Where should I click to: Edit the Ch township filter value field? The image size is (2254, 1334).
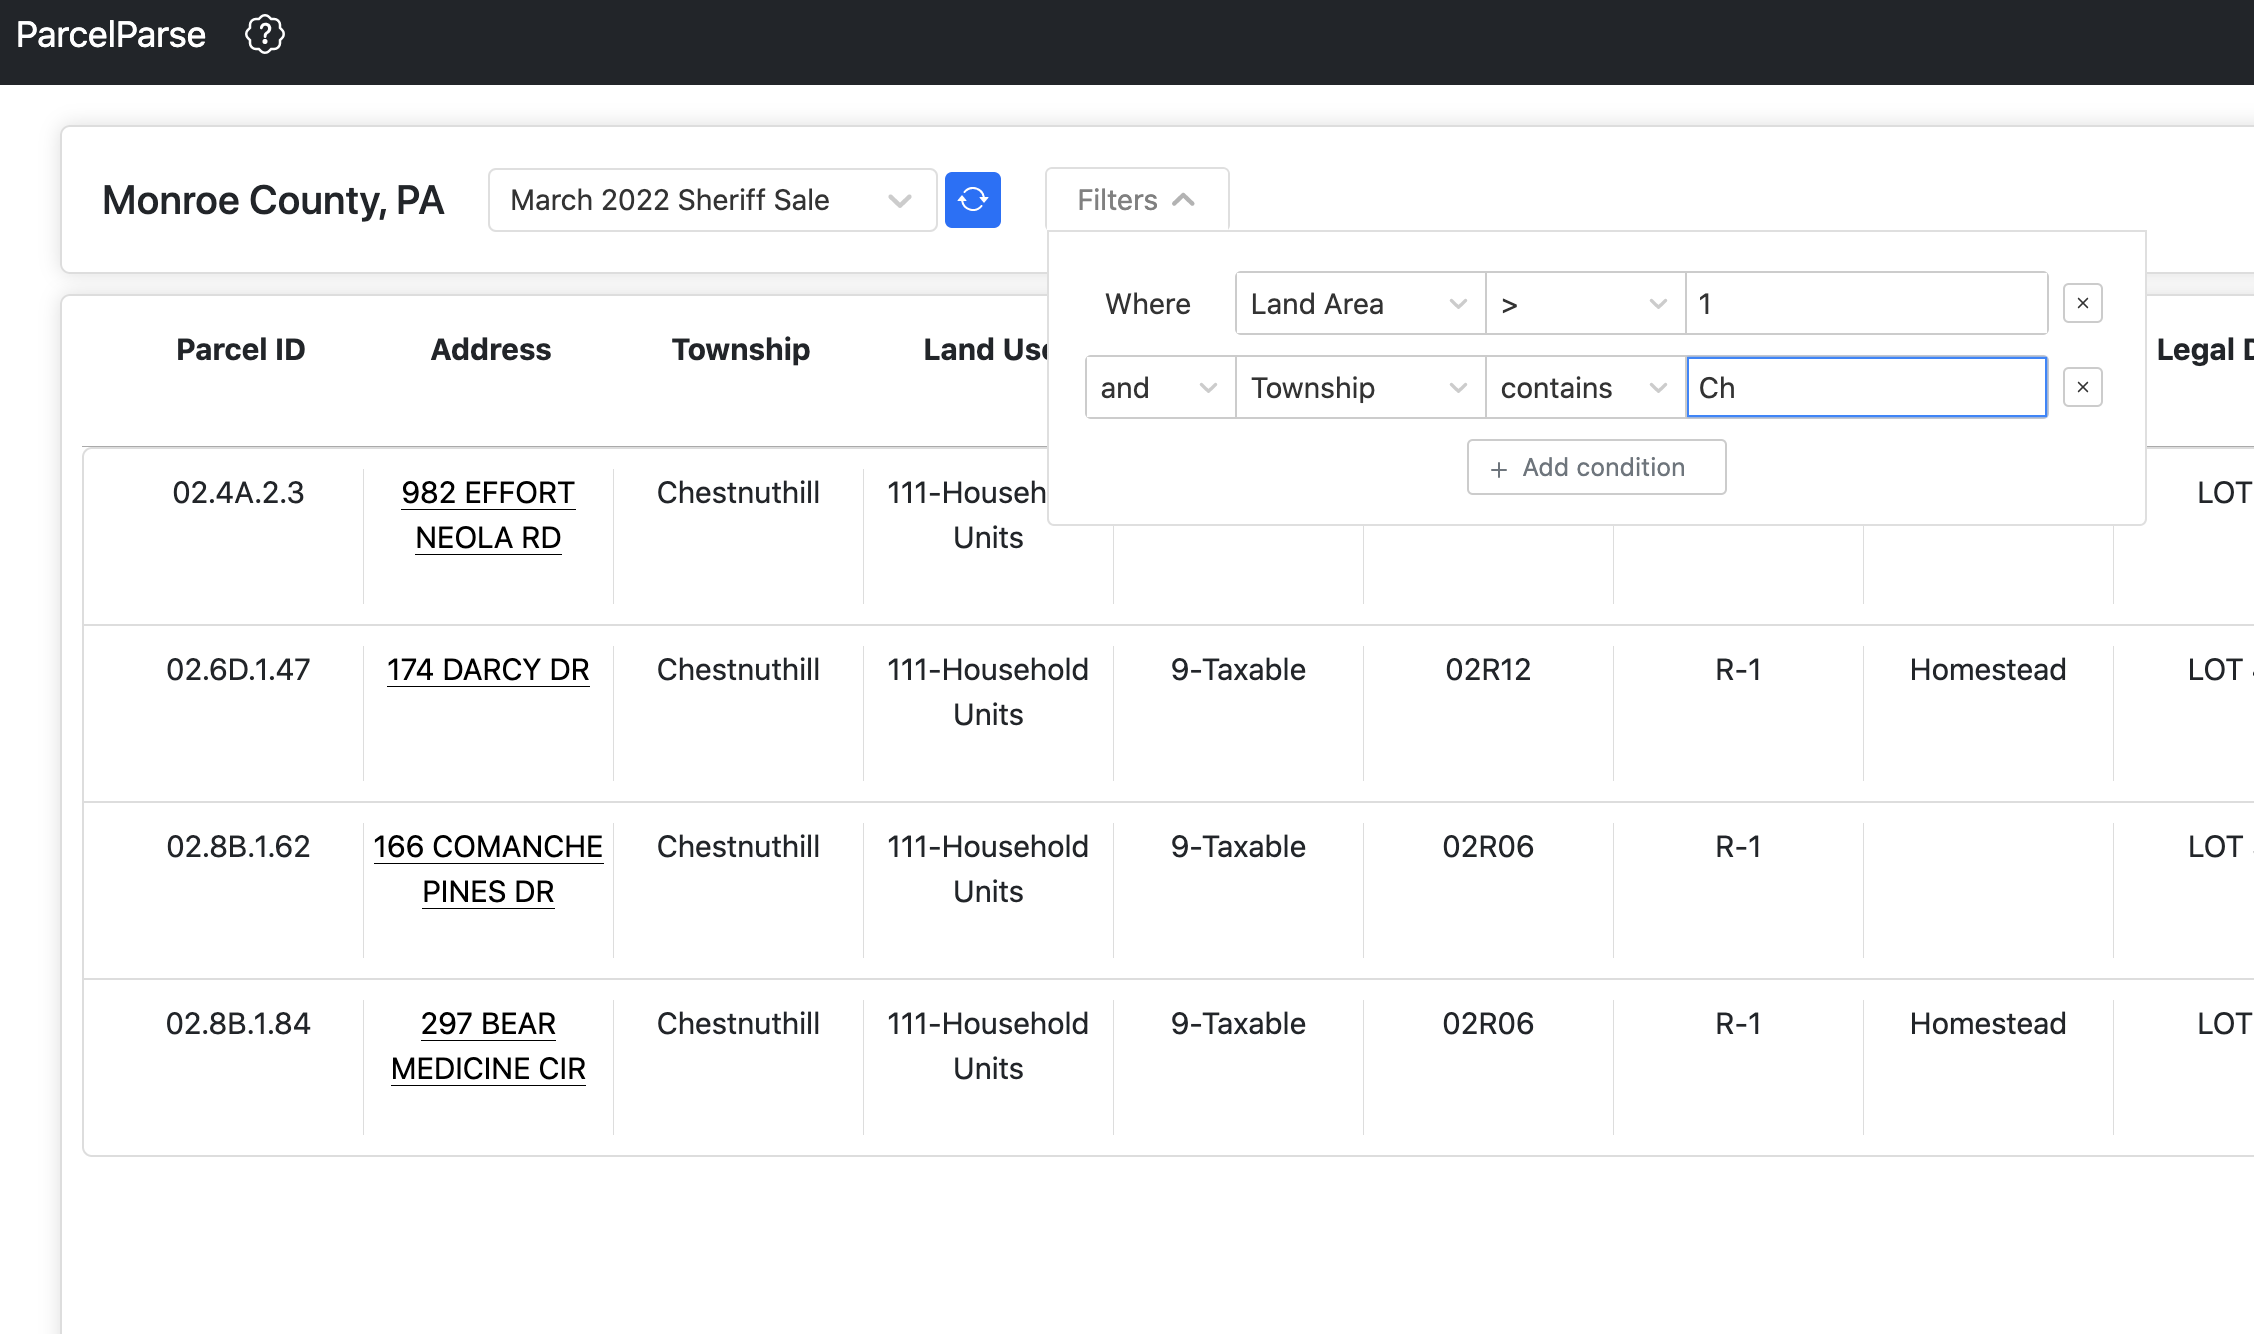tap(1865, 387)
